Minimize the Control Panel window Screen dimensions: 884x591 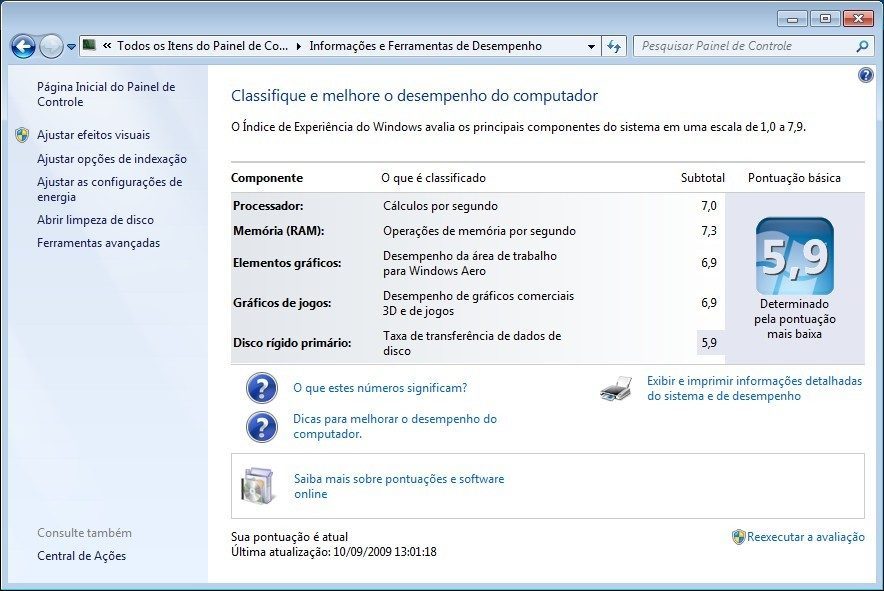792,19
